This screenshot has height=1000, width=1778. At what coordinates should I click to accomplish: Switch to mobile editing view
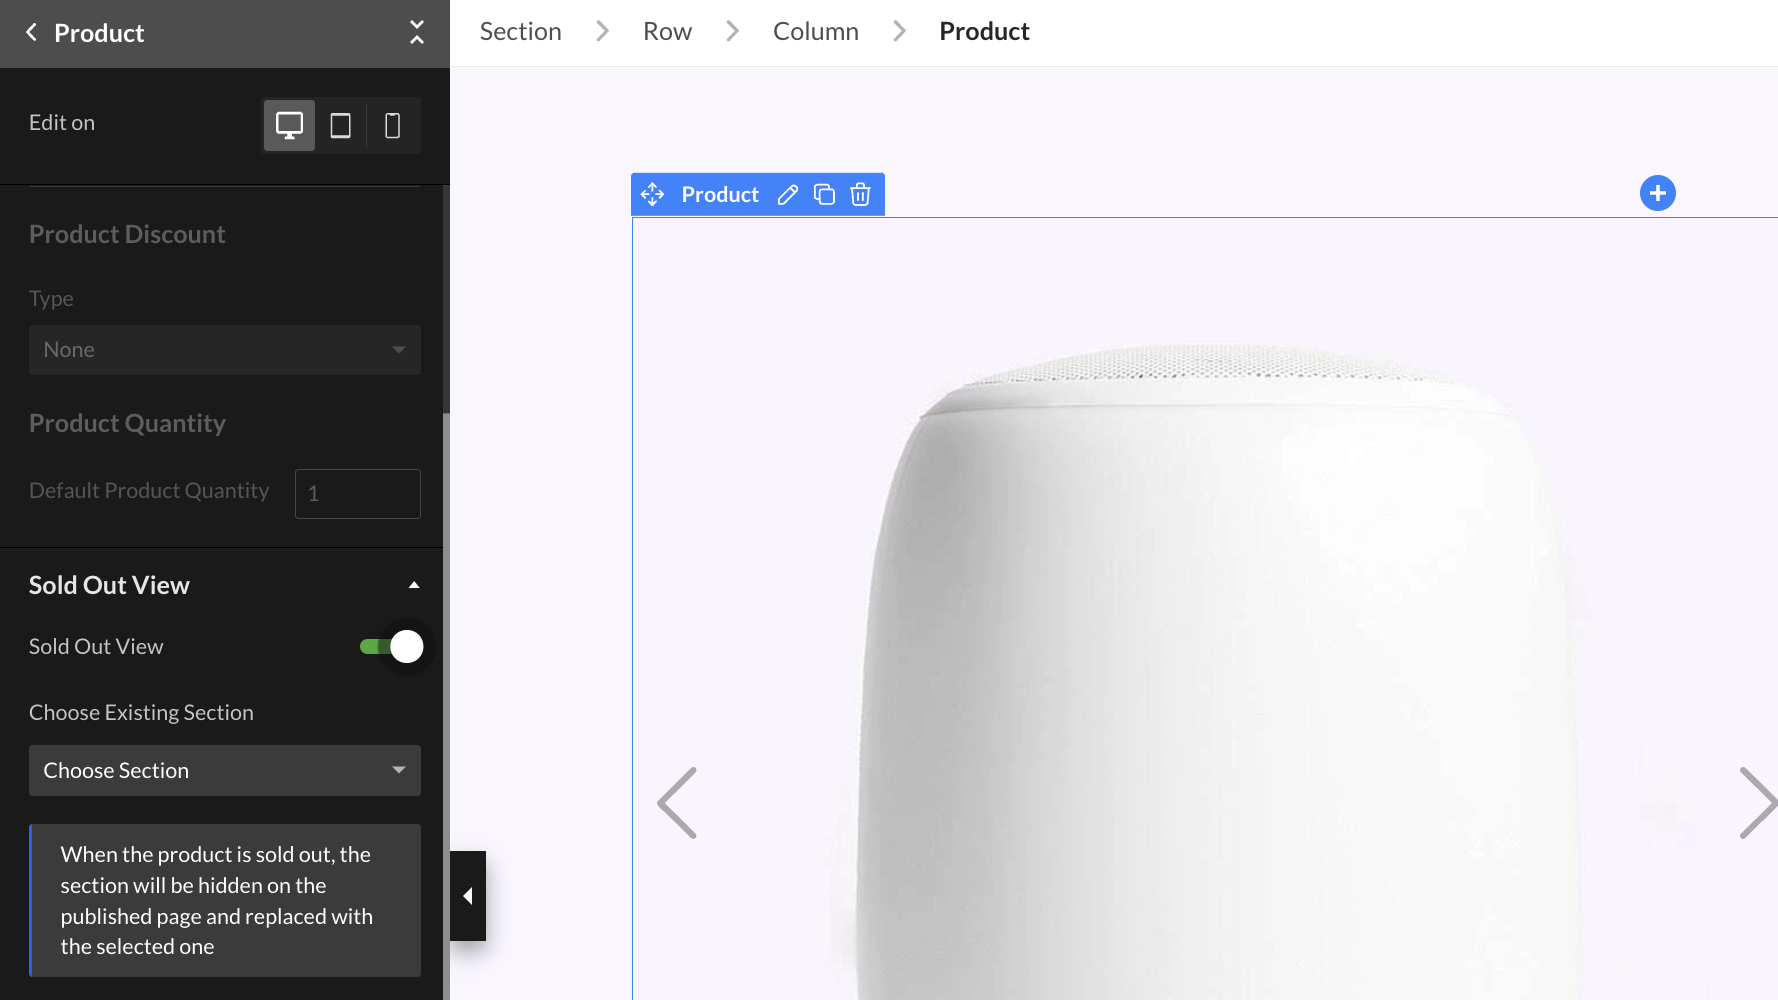(393, 125)
